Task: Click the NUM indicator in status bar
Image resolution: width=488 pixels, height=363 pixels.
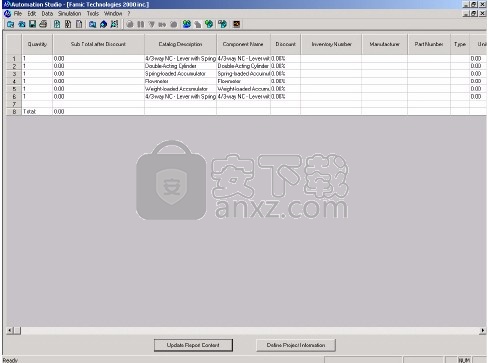Action: pos(465,360)
